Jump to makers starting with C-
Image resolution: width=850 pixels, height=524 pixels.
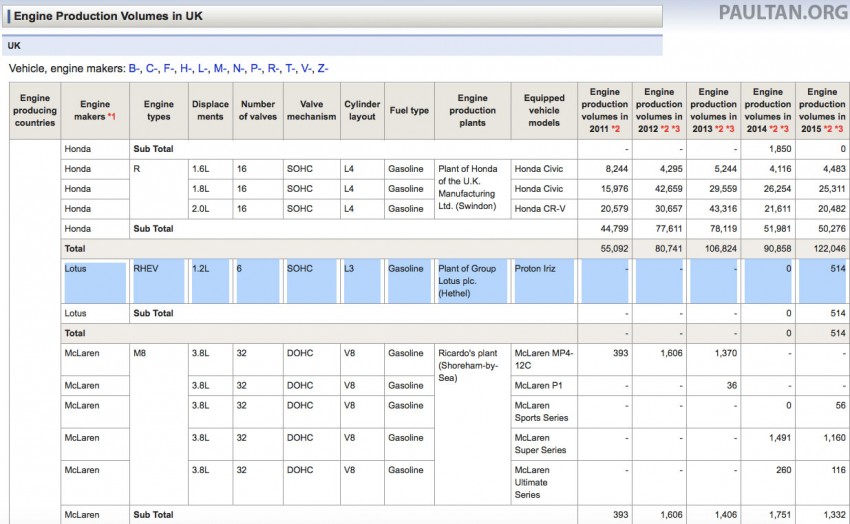[152, 69]
